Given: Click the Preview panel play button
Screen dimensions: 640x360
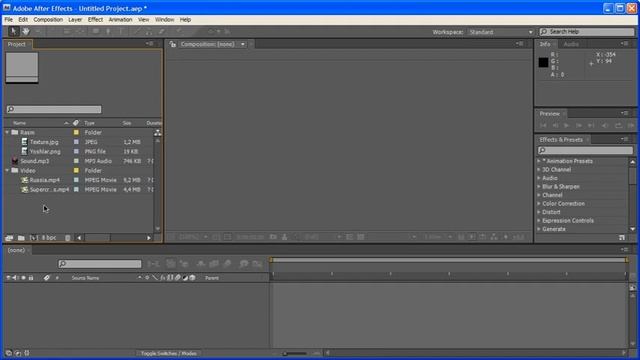Looking at the screenshot, I should coord(567,126).
